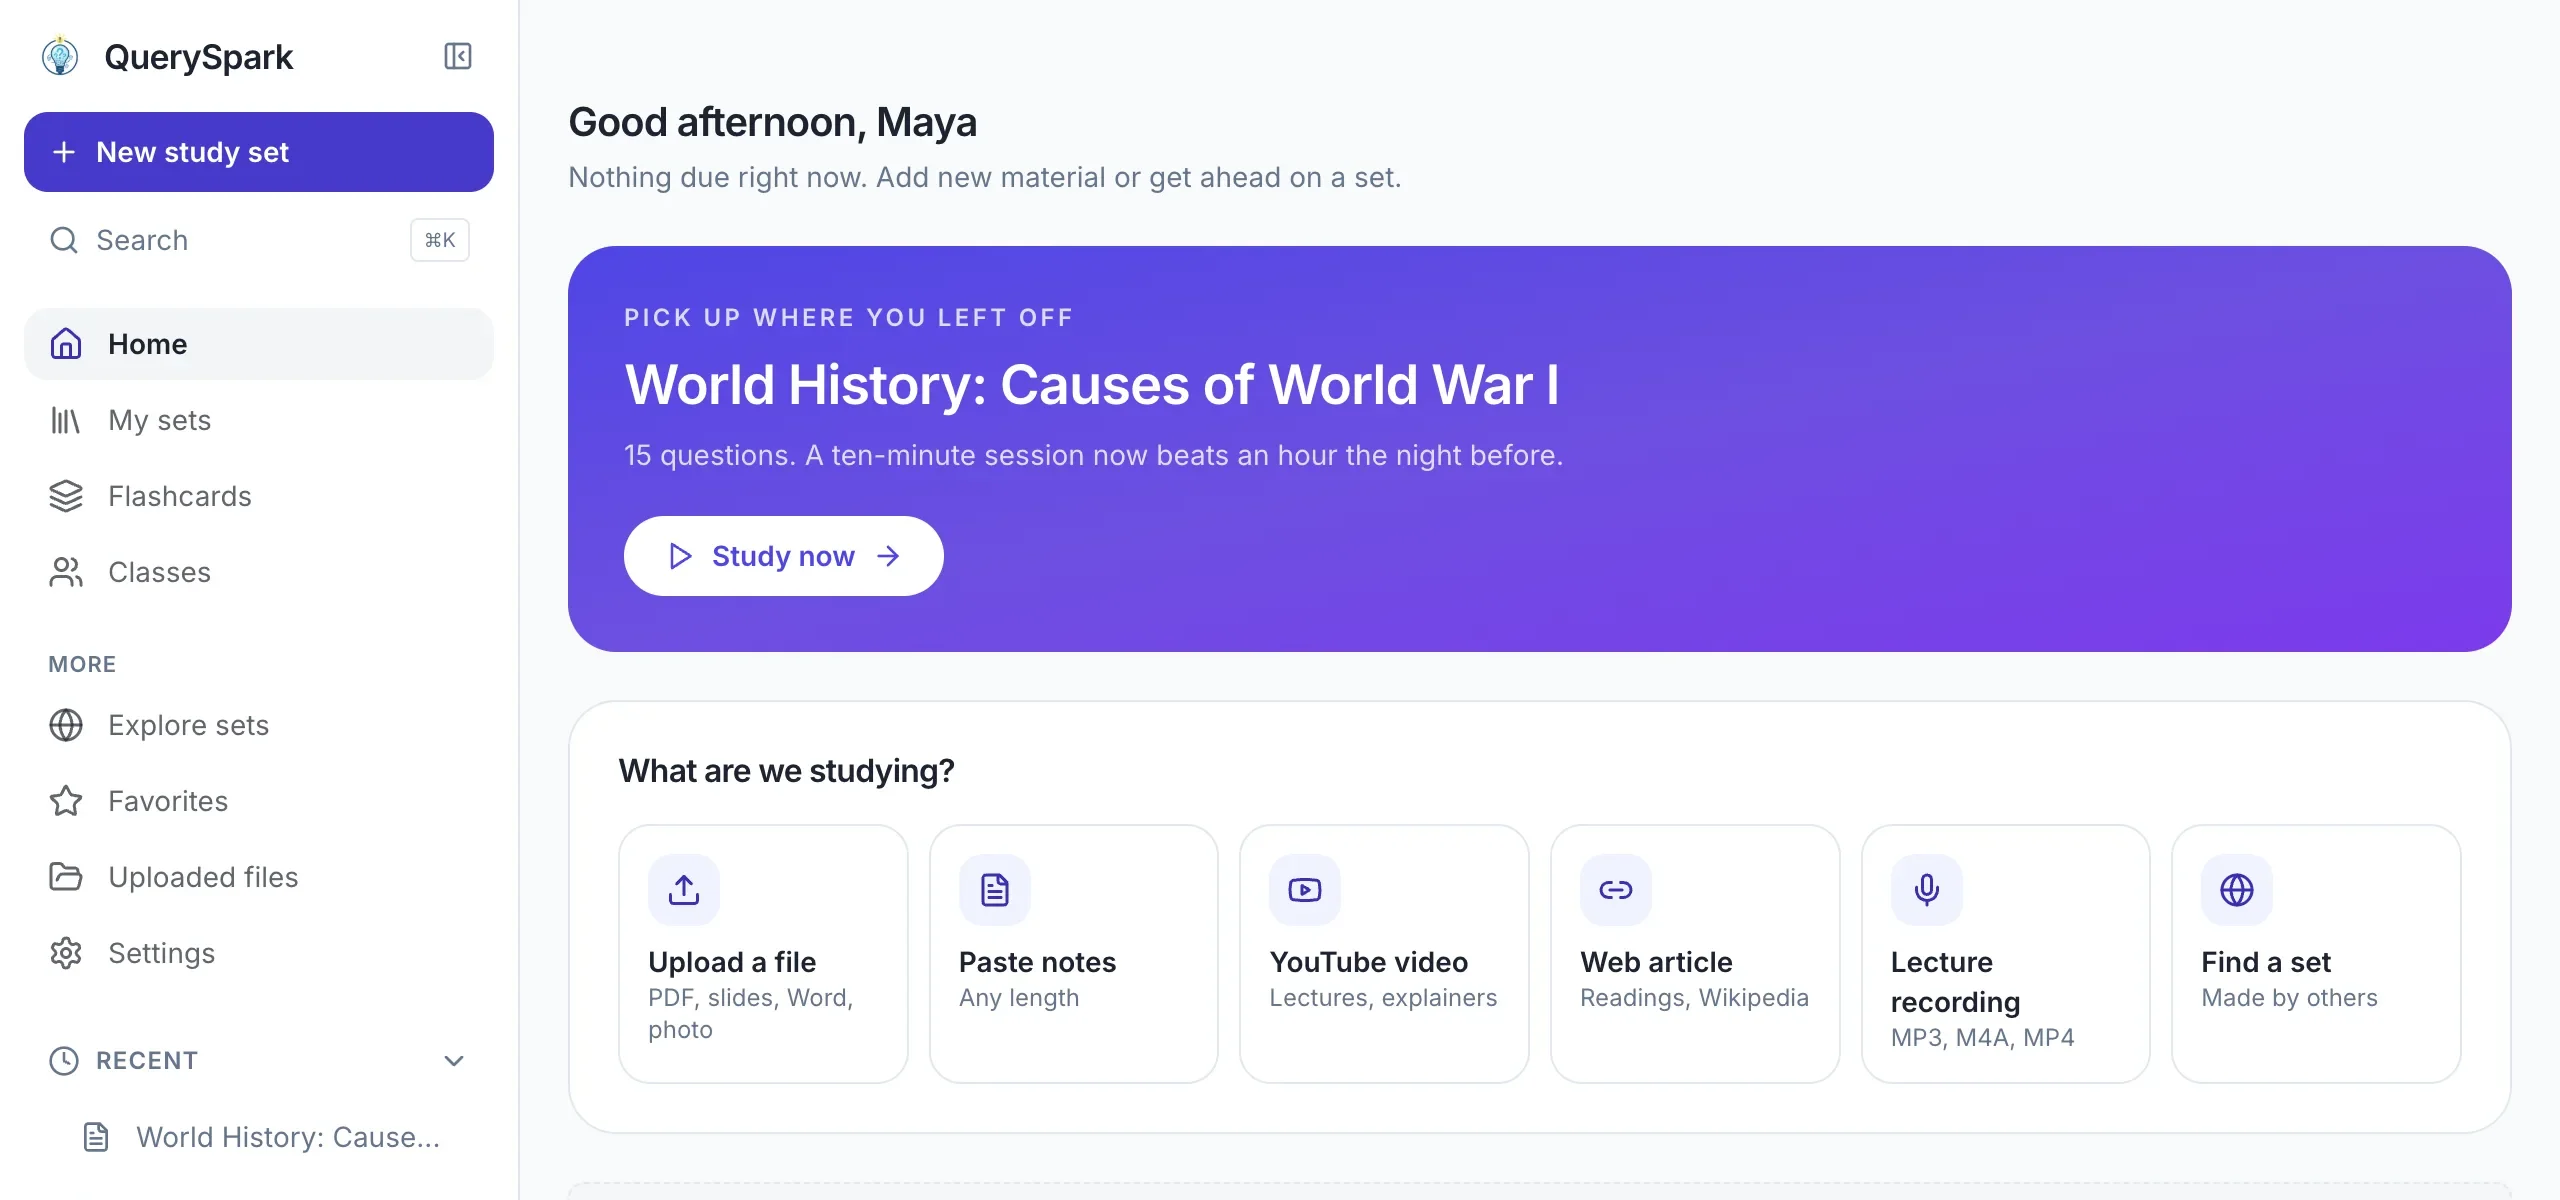Create a New study set
The height and width of the screenshot is (1200, 2560).
pyautogui.click(x=259, y=152)
